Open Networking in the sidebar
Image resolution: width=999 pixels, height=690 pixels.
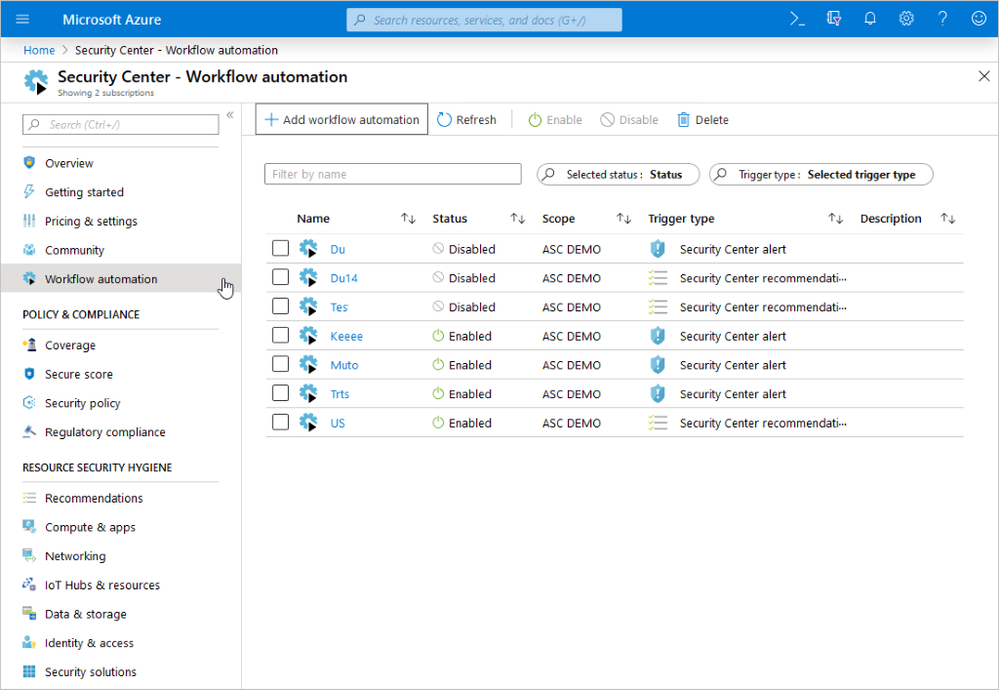point(75,556)
